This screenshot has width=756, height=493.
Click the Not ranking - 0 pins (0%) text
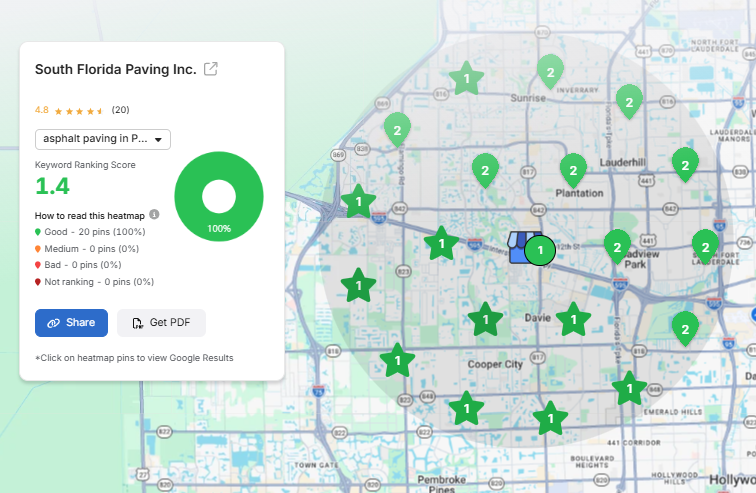tap(99, 281)
